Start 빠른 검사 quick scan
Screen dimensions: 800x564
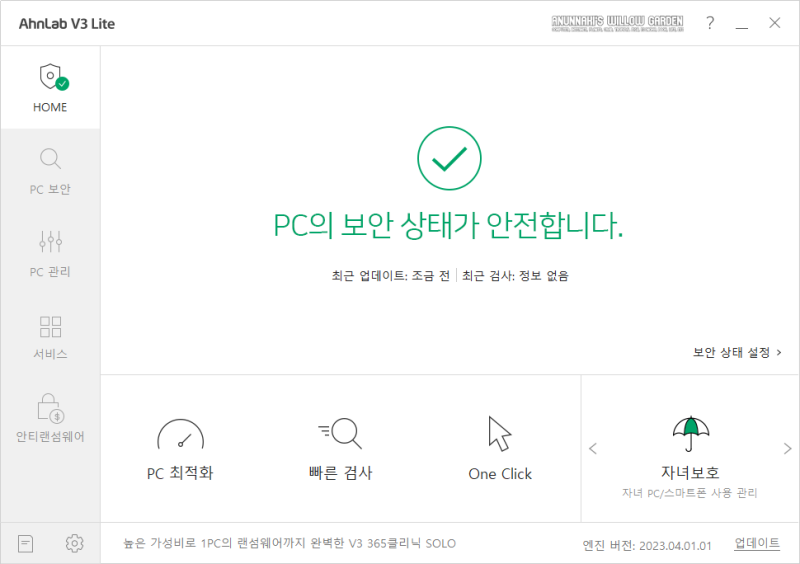pyautogui.click(x=340, y=450)
